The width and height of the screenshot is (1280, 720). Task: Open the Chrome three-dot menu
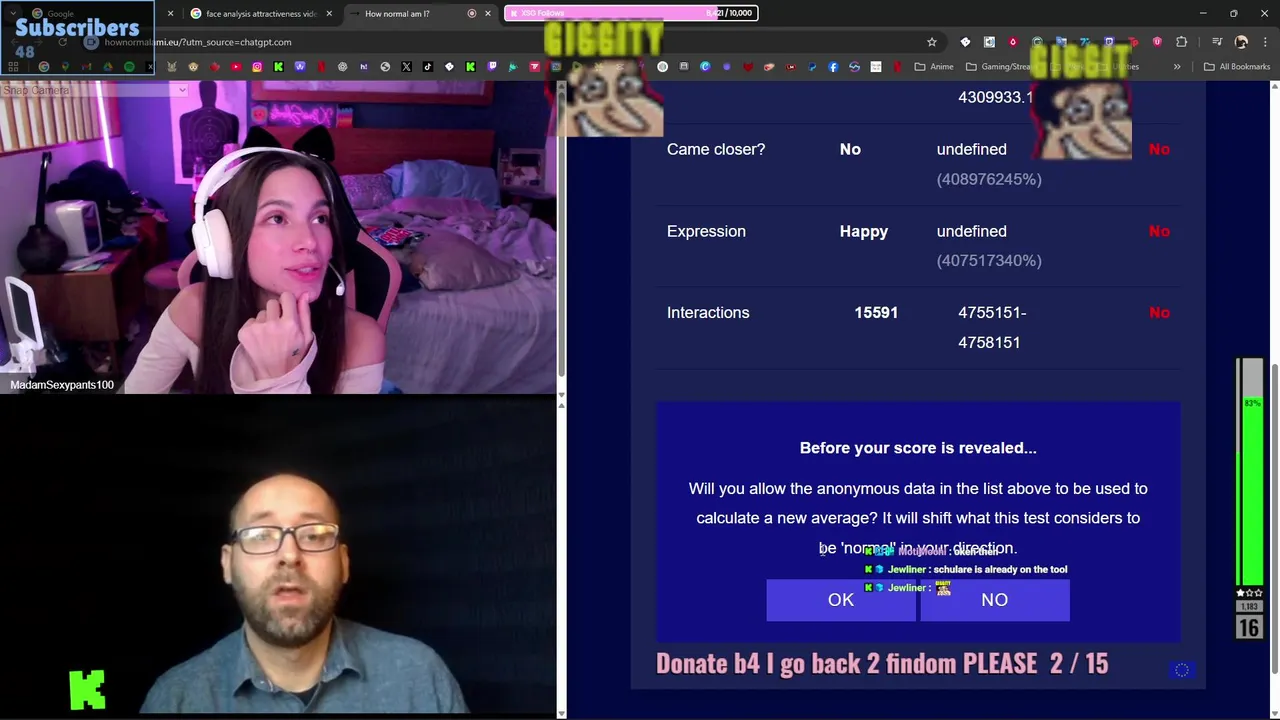1265,42
